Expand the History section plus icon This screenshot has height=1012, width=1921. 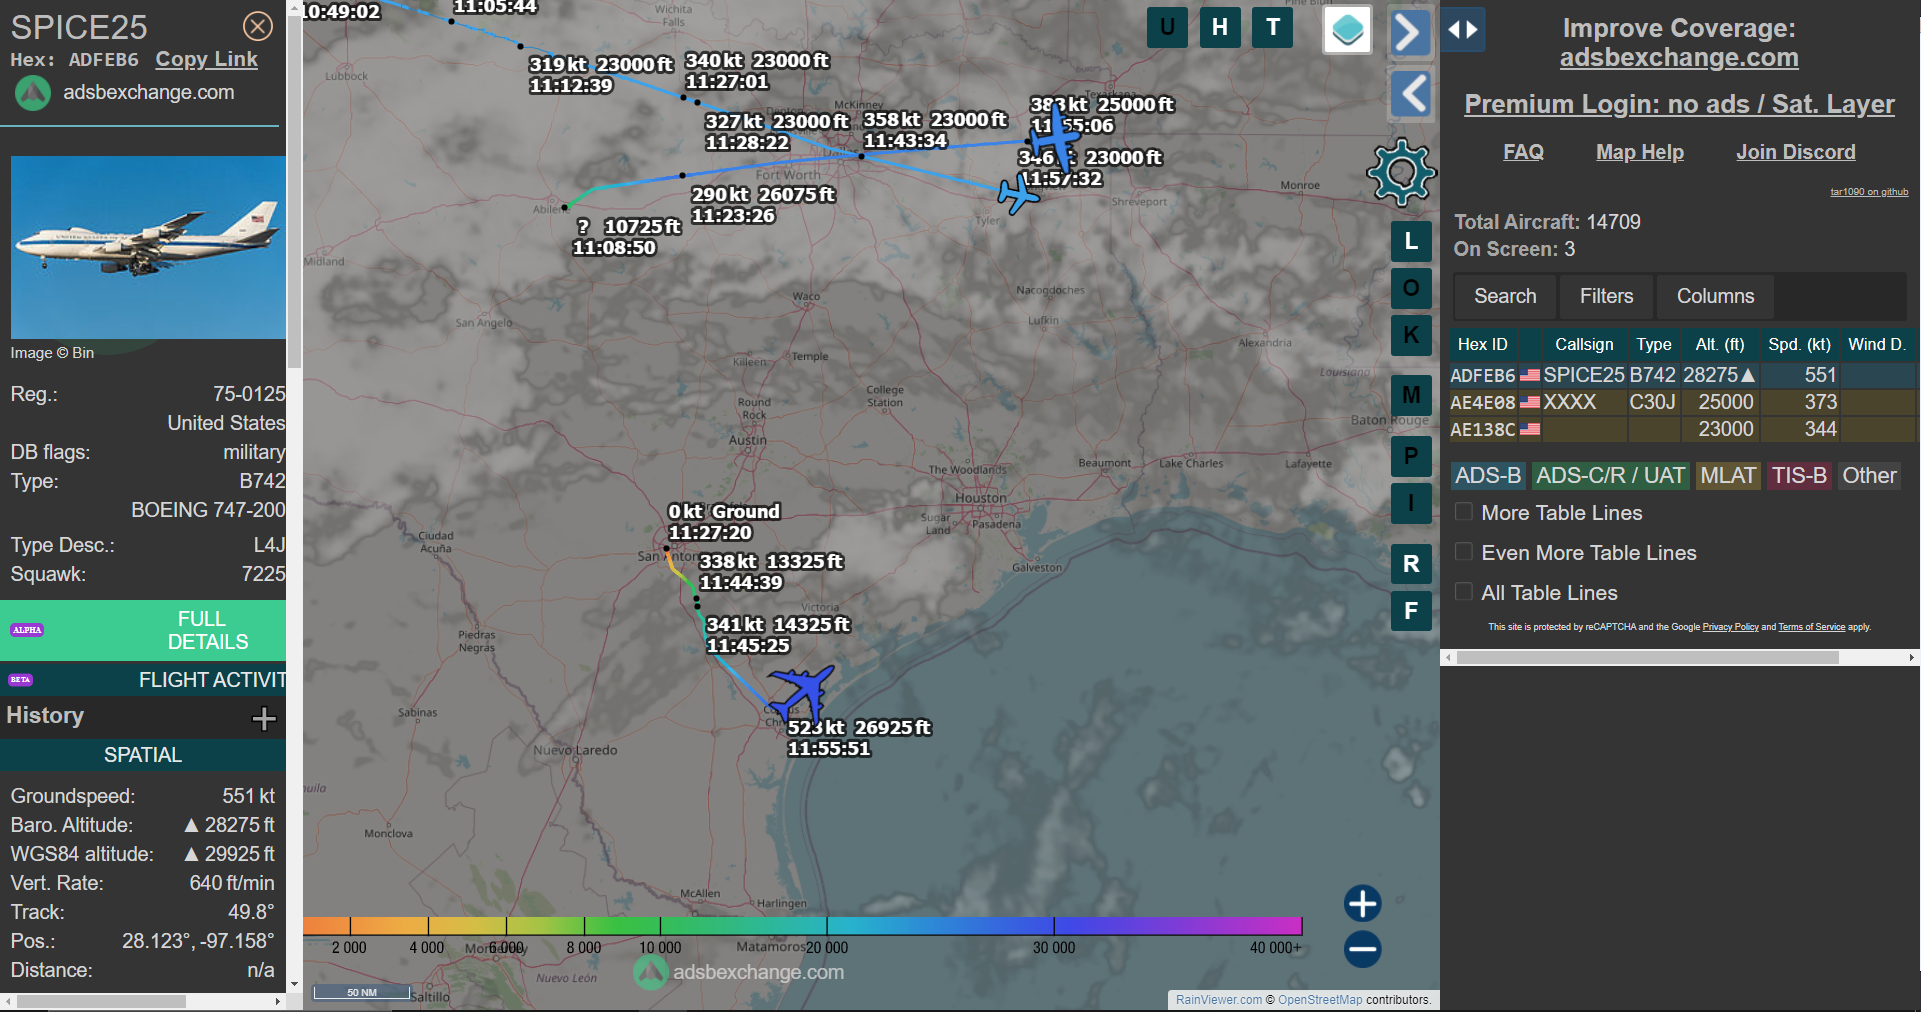point(264,718)
